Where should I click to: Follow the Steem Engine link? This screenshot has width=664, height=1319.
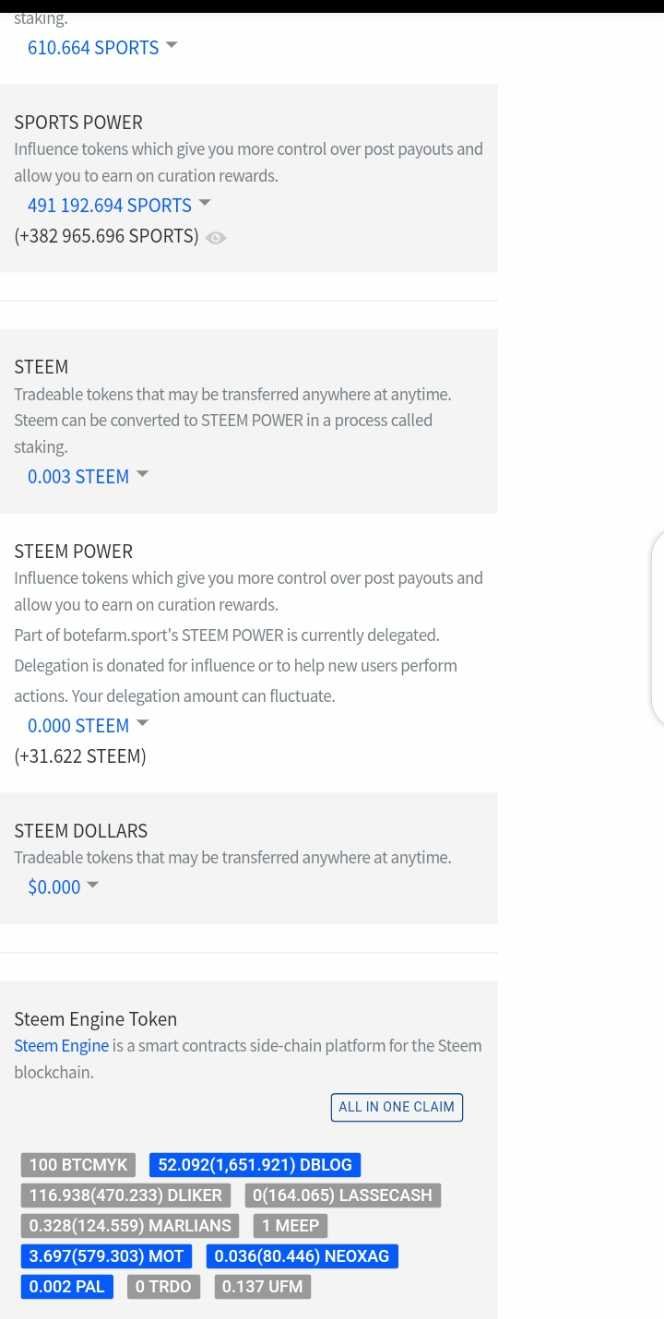point(61,1046)
